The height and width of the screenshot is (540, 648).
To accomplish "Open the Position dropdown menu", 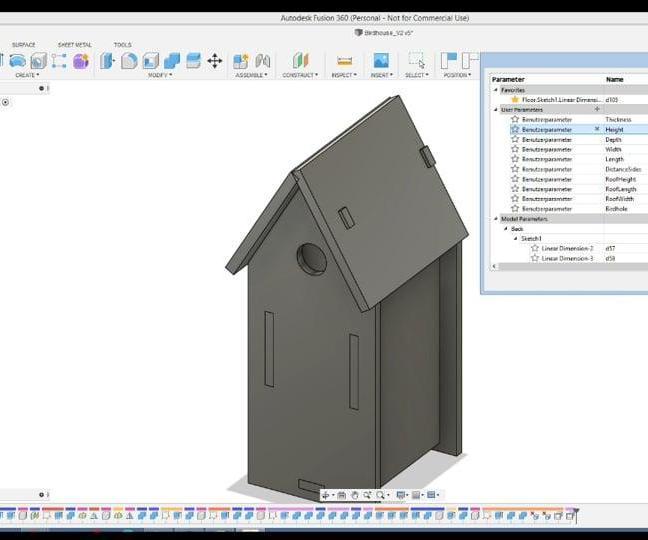I will (x=457, y=75).
